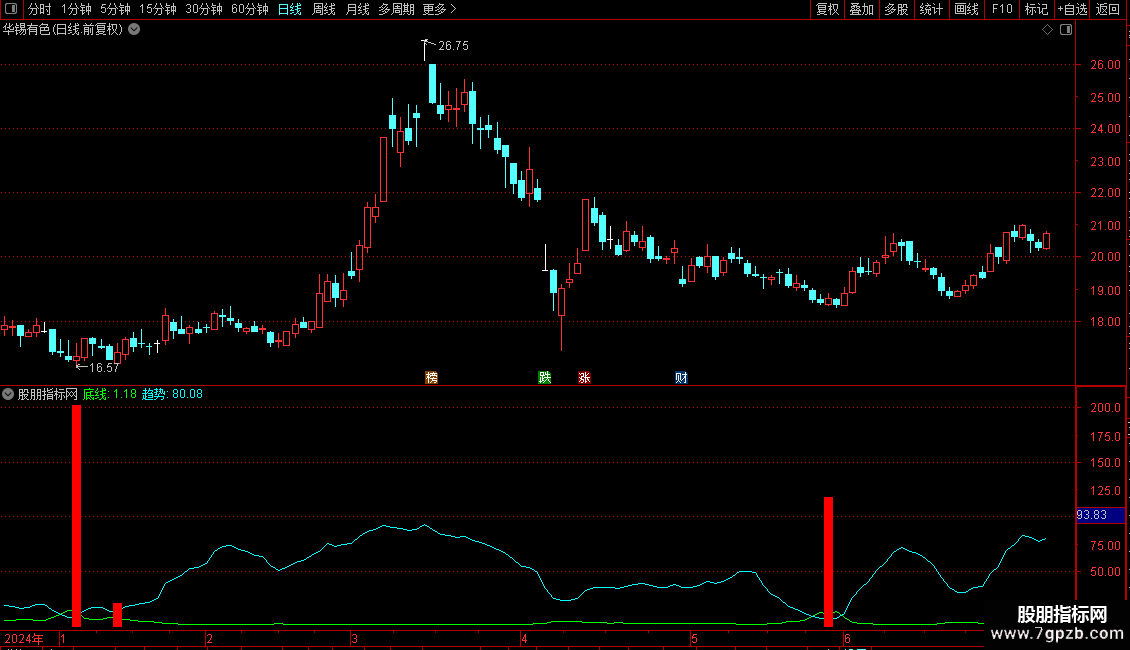1130x650 pixels.
Task: Click month 1 on the timeline
Action: coord(63,638)
